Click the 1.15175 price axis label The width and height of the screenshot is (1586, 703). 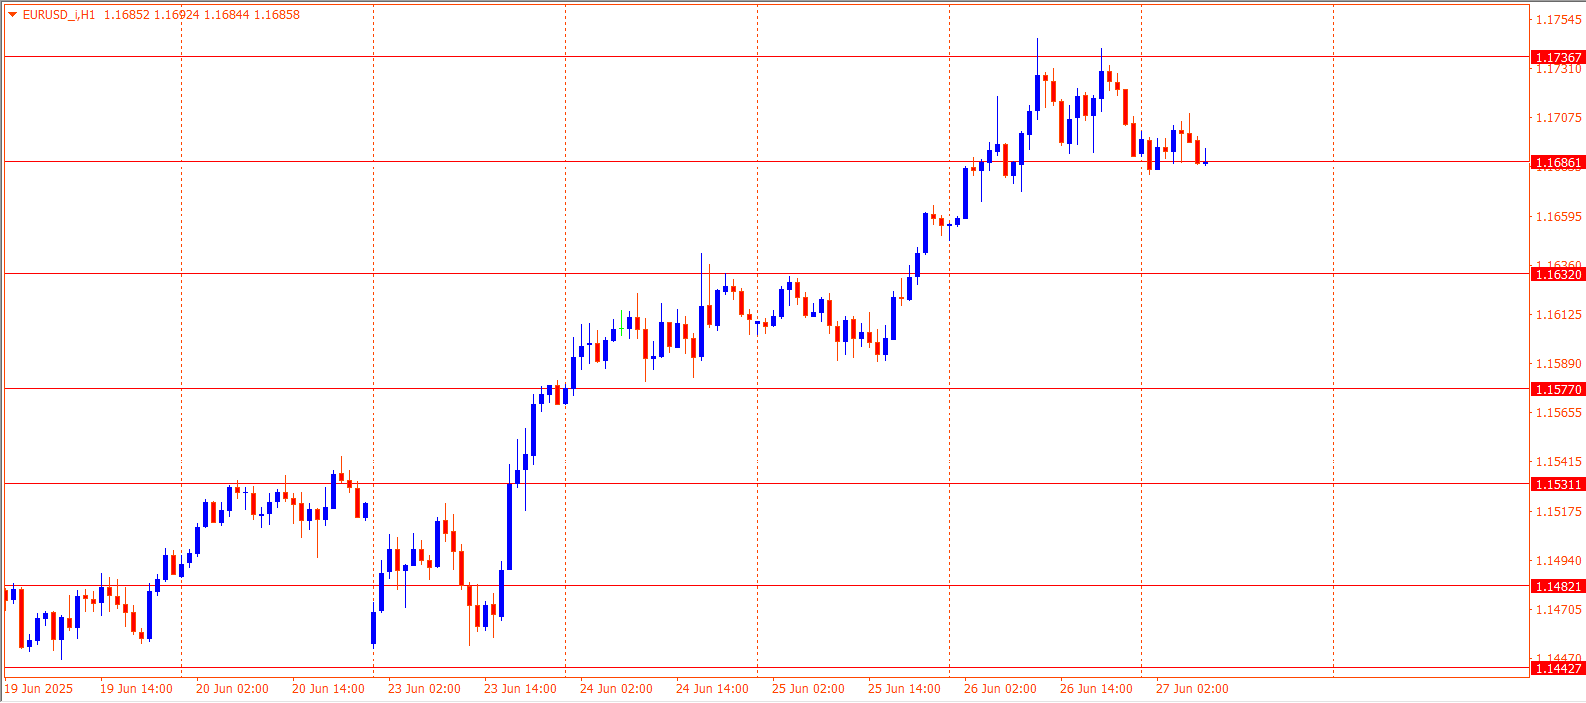tap(1559, 512)
